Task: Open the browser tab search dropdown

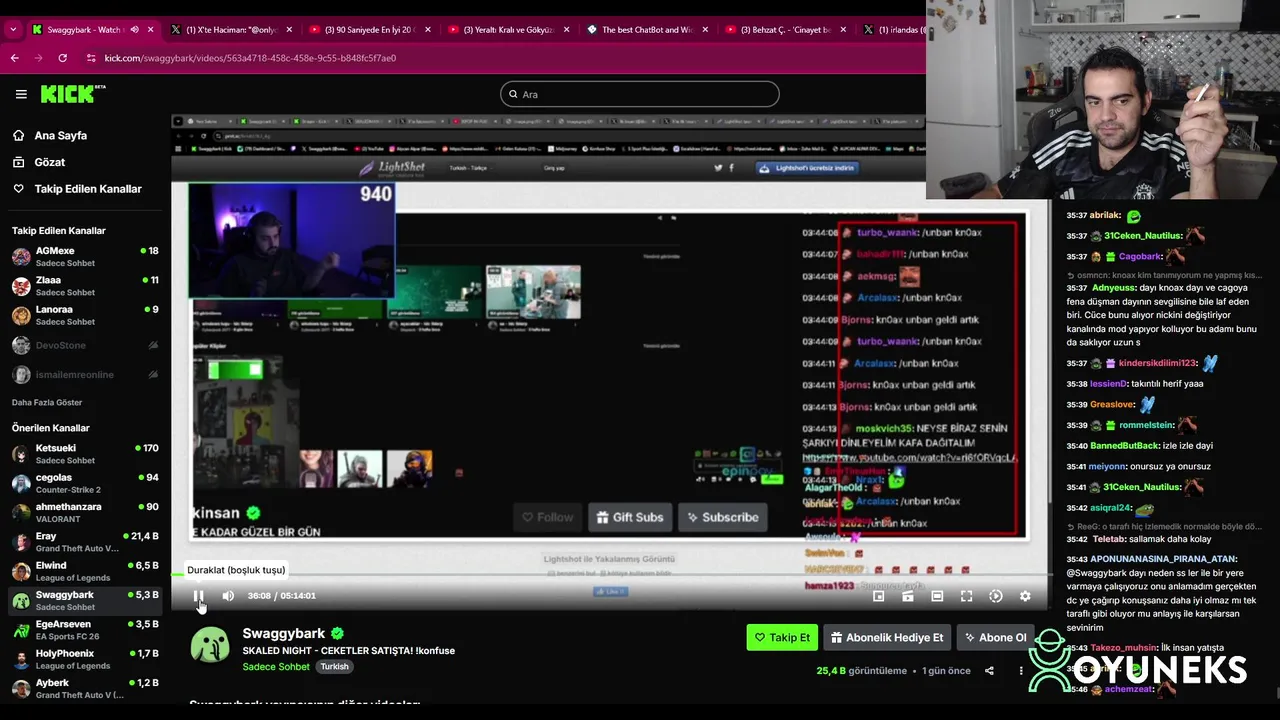Action: tap(12, 30)
